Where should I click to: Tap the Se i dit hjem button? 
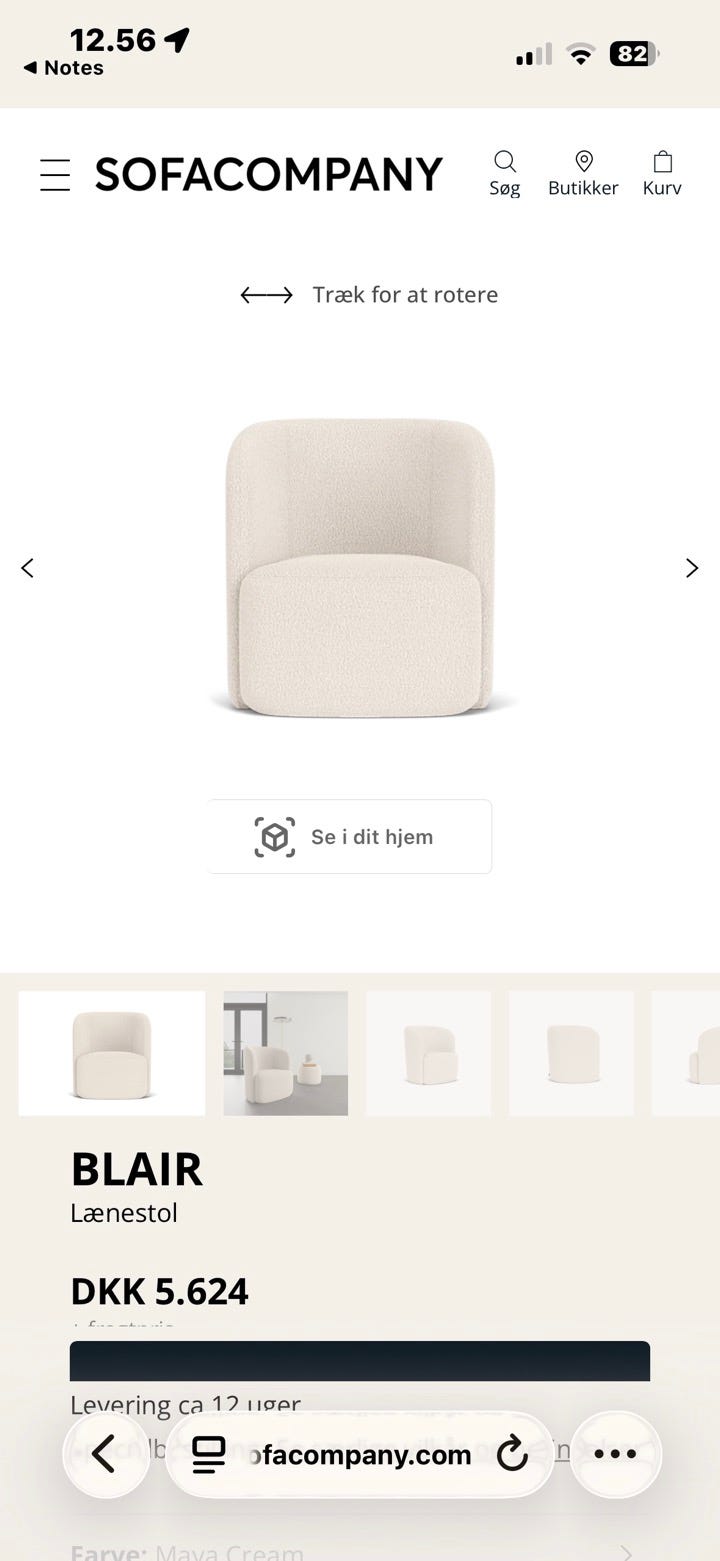[349, 836]
